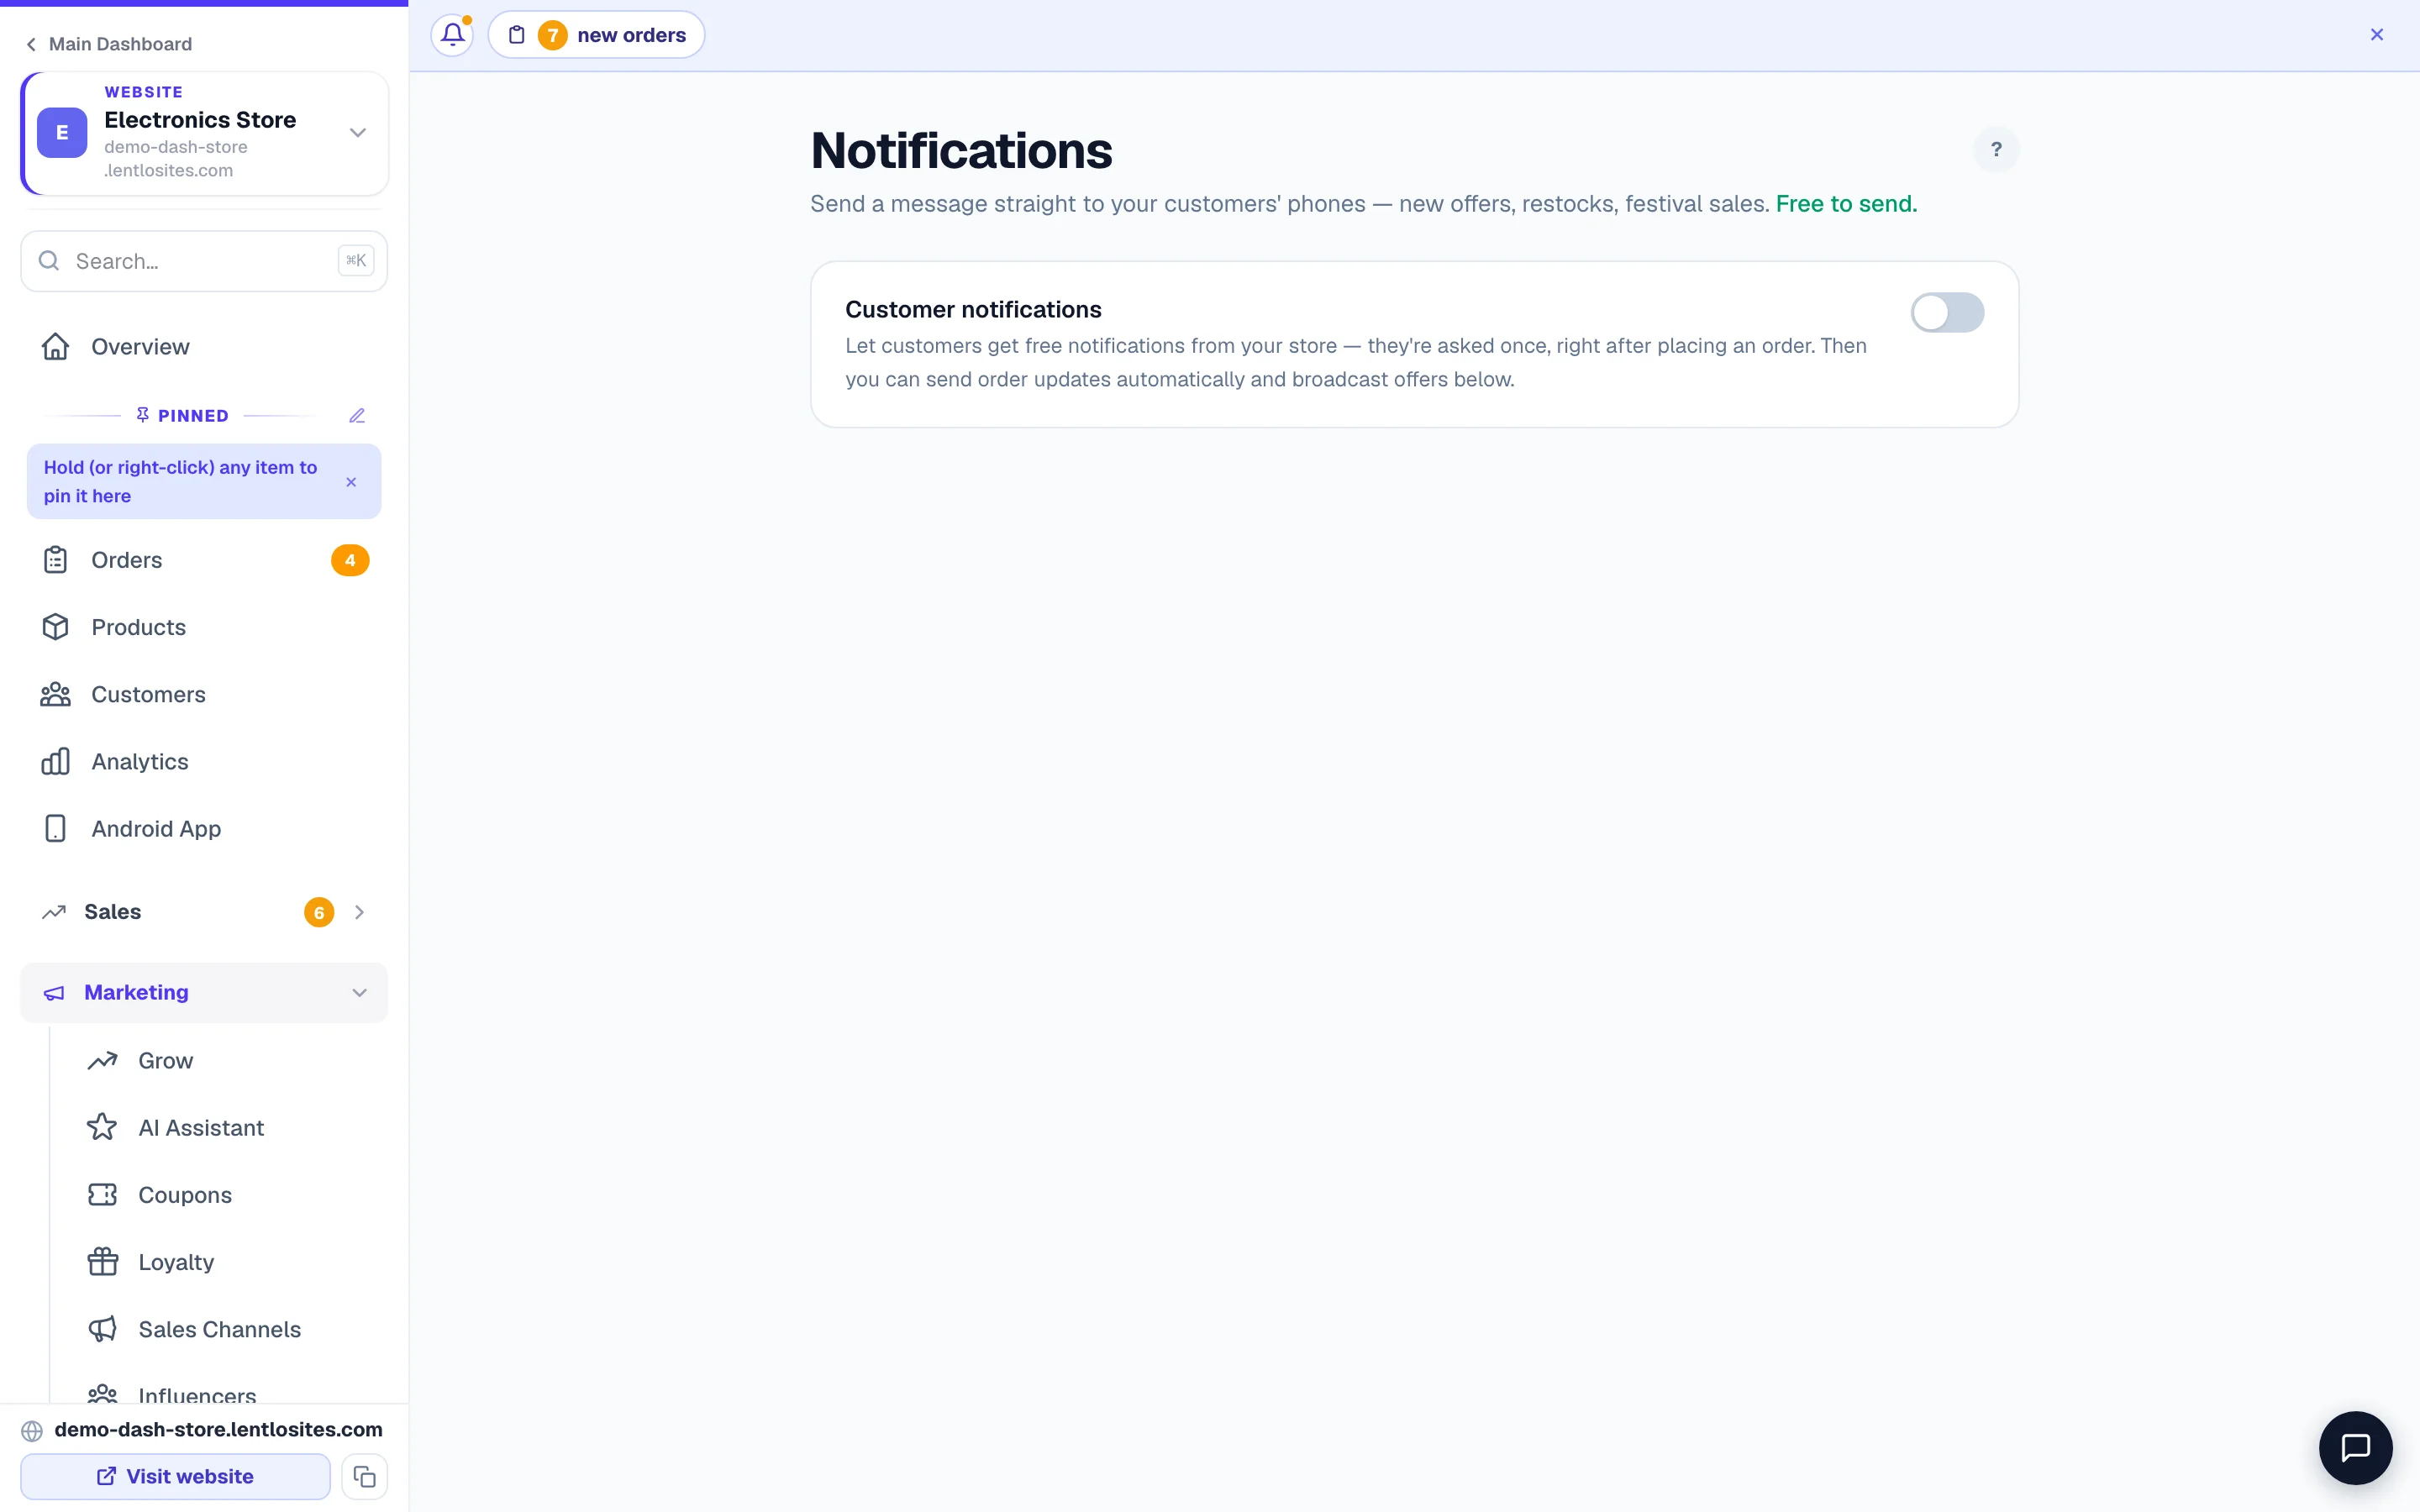The width and height of the screenshot is (2420, 1512).
Task: Click the Coupons ticket icon
Action: coord(102,1194)
